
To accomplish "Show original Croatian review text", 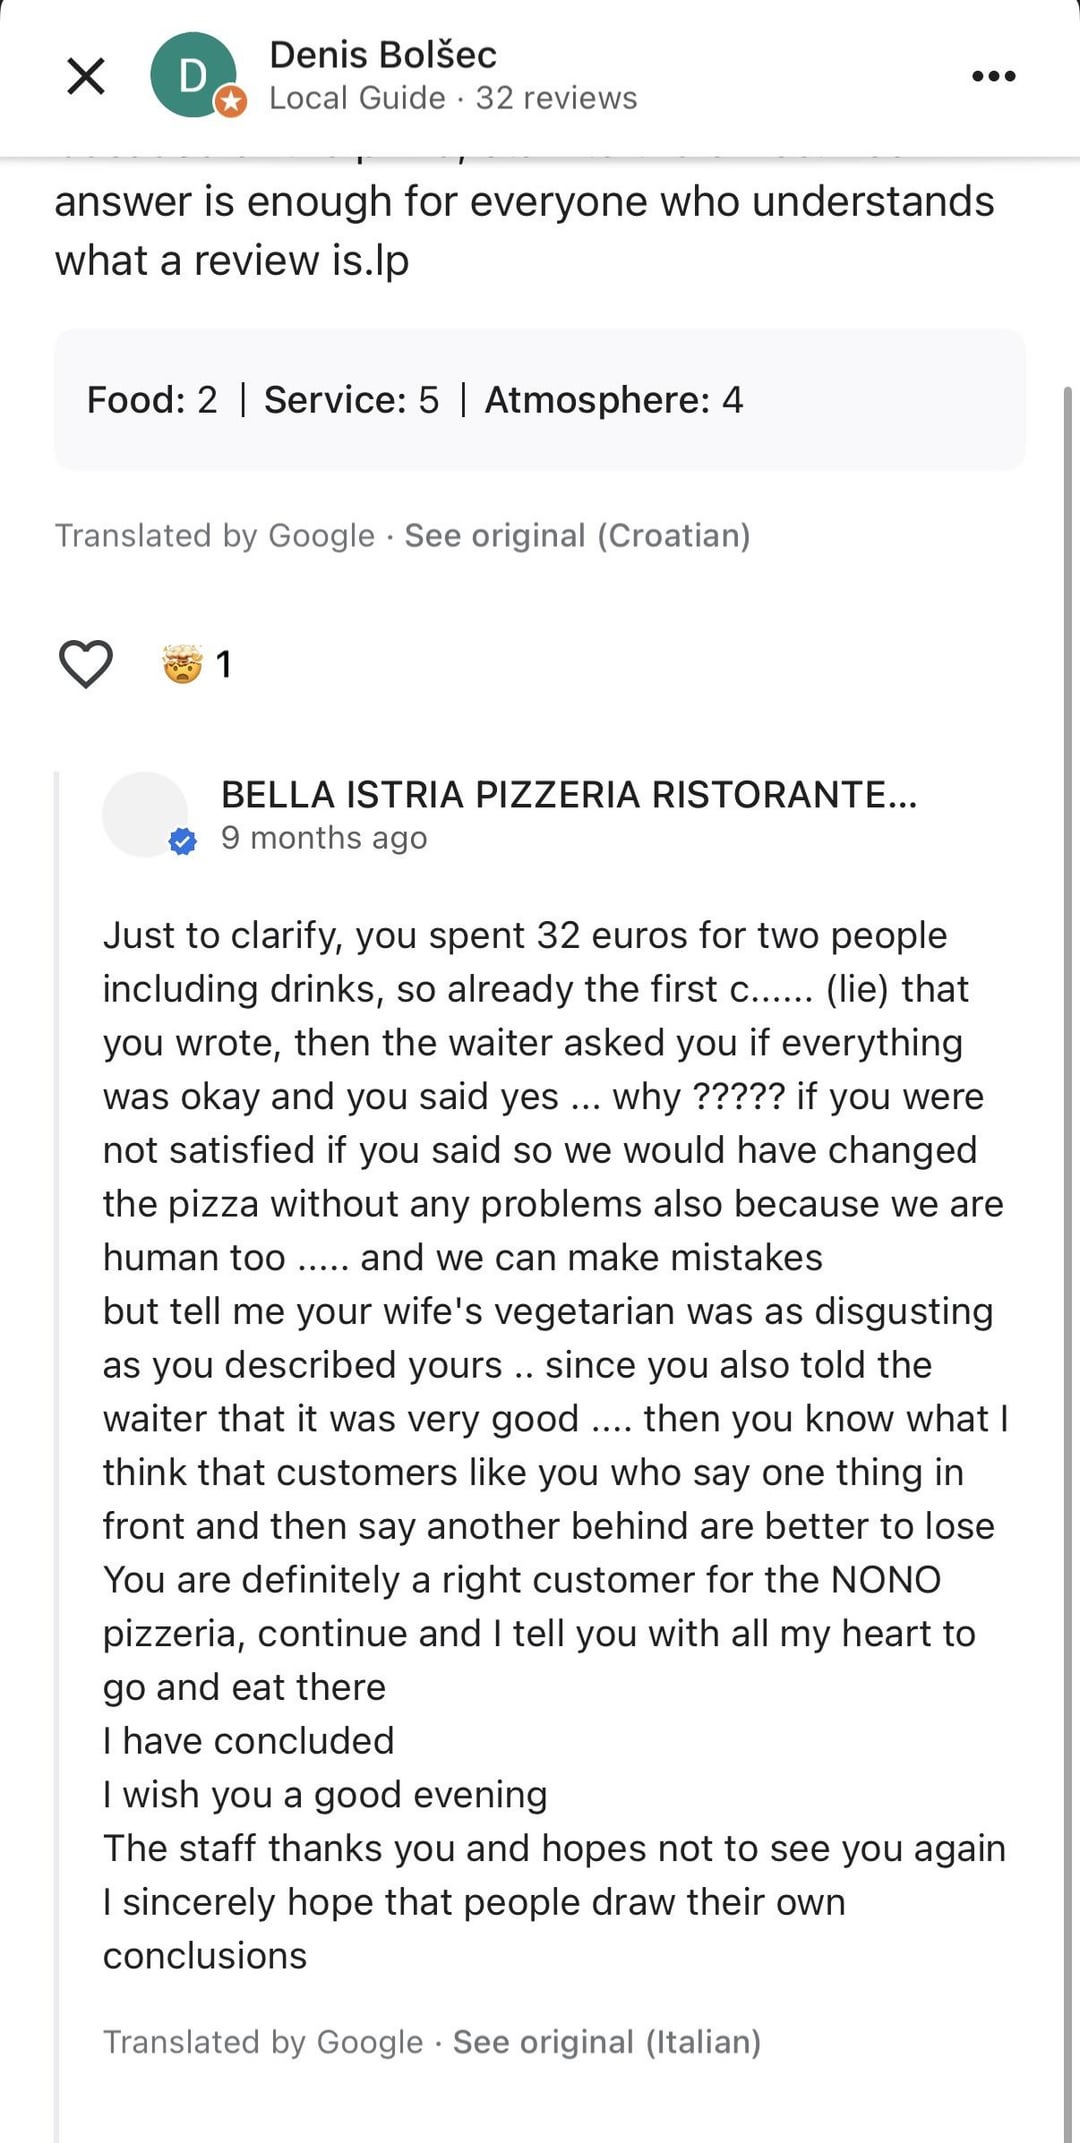I will point(577,536).
